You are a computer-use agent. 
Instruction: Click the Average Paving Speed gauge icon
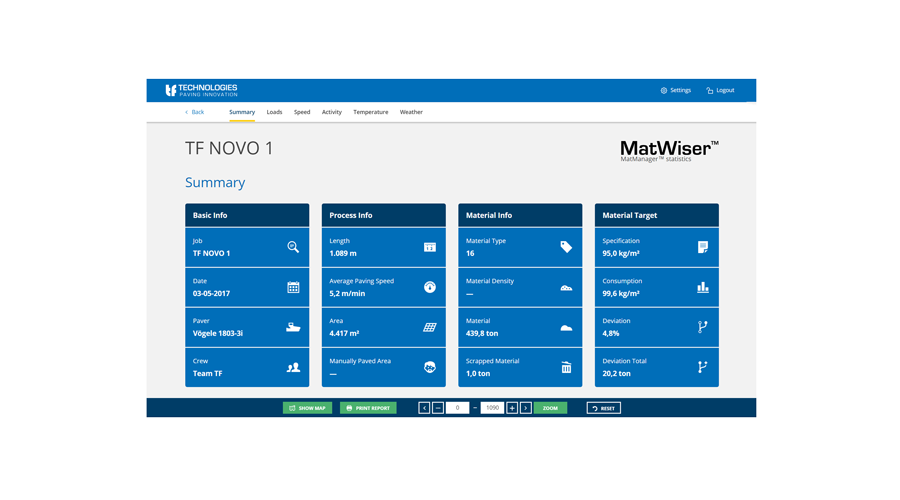click(x=430, y=287)
